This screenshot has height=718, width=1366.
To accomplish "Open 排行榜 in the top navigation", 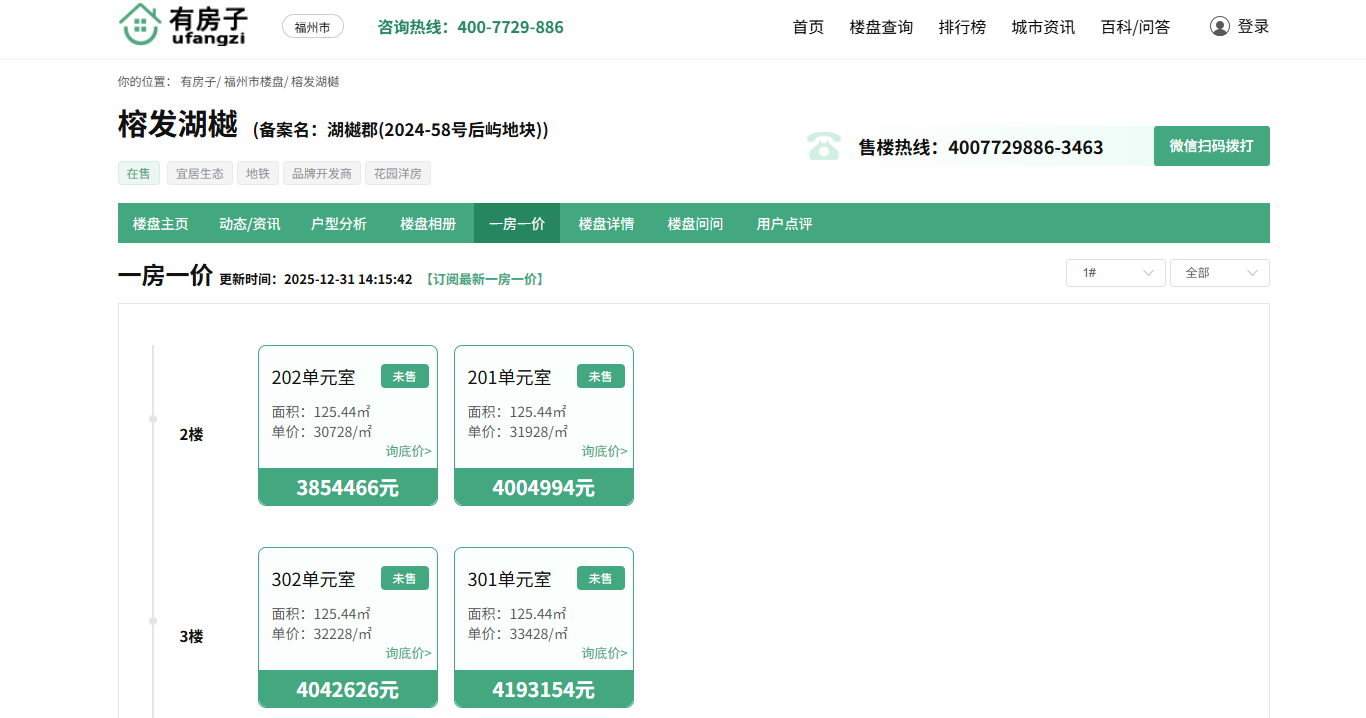I will [962, 27].
